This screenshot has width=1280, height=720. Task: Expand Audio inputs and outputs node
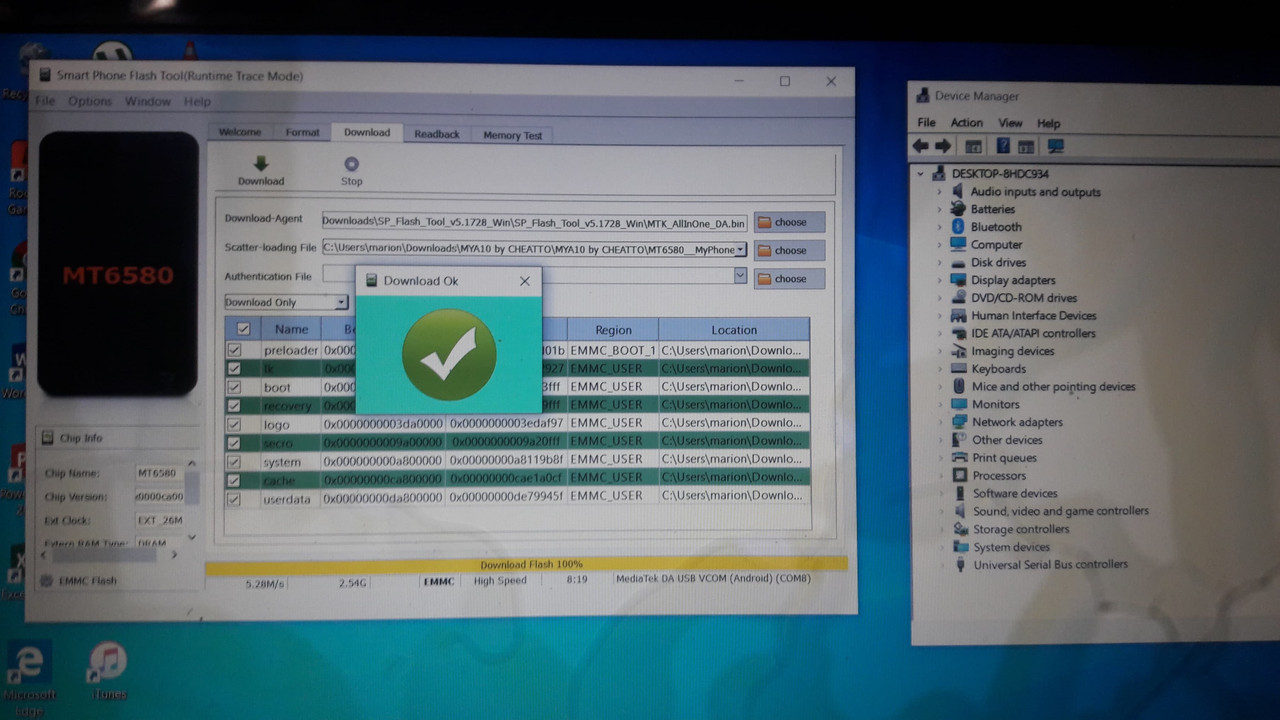point(939,191)
